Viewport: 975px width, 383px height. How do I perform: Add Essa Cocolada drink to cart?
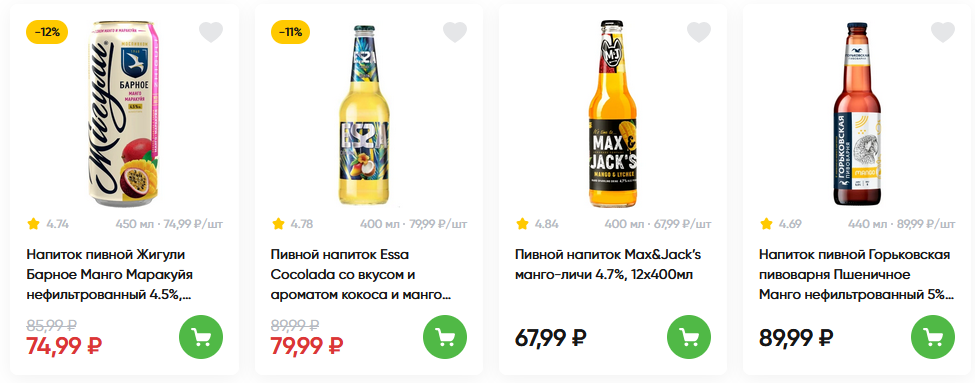pyautogui.click(x=445, y=337)
